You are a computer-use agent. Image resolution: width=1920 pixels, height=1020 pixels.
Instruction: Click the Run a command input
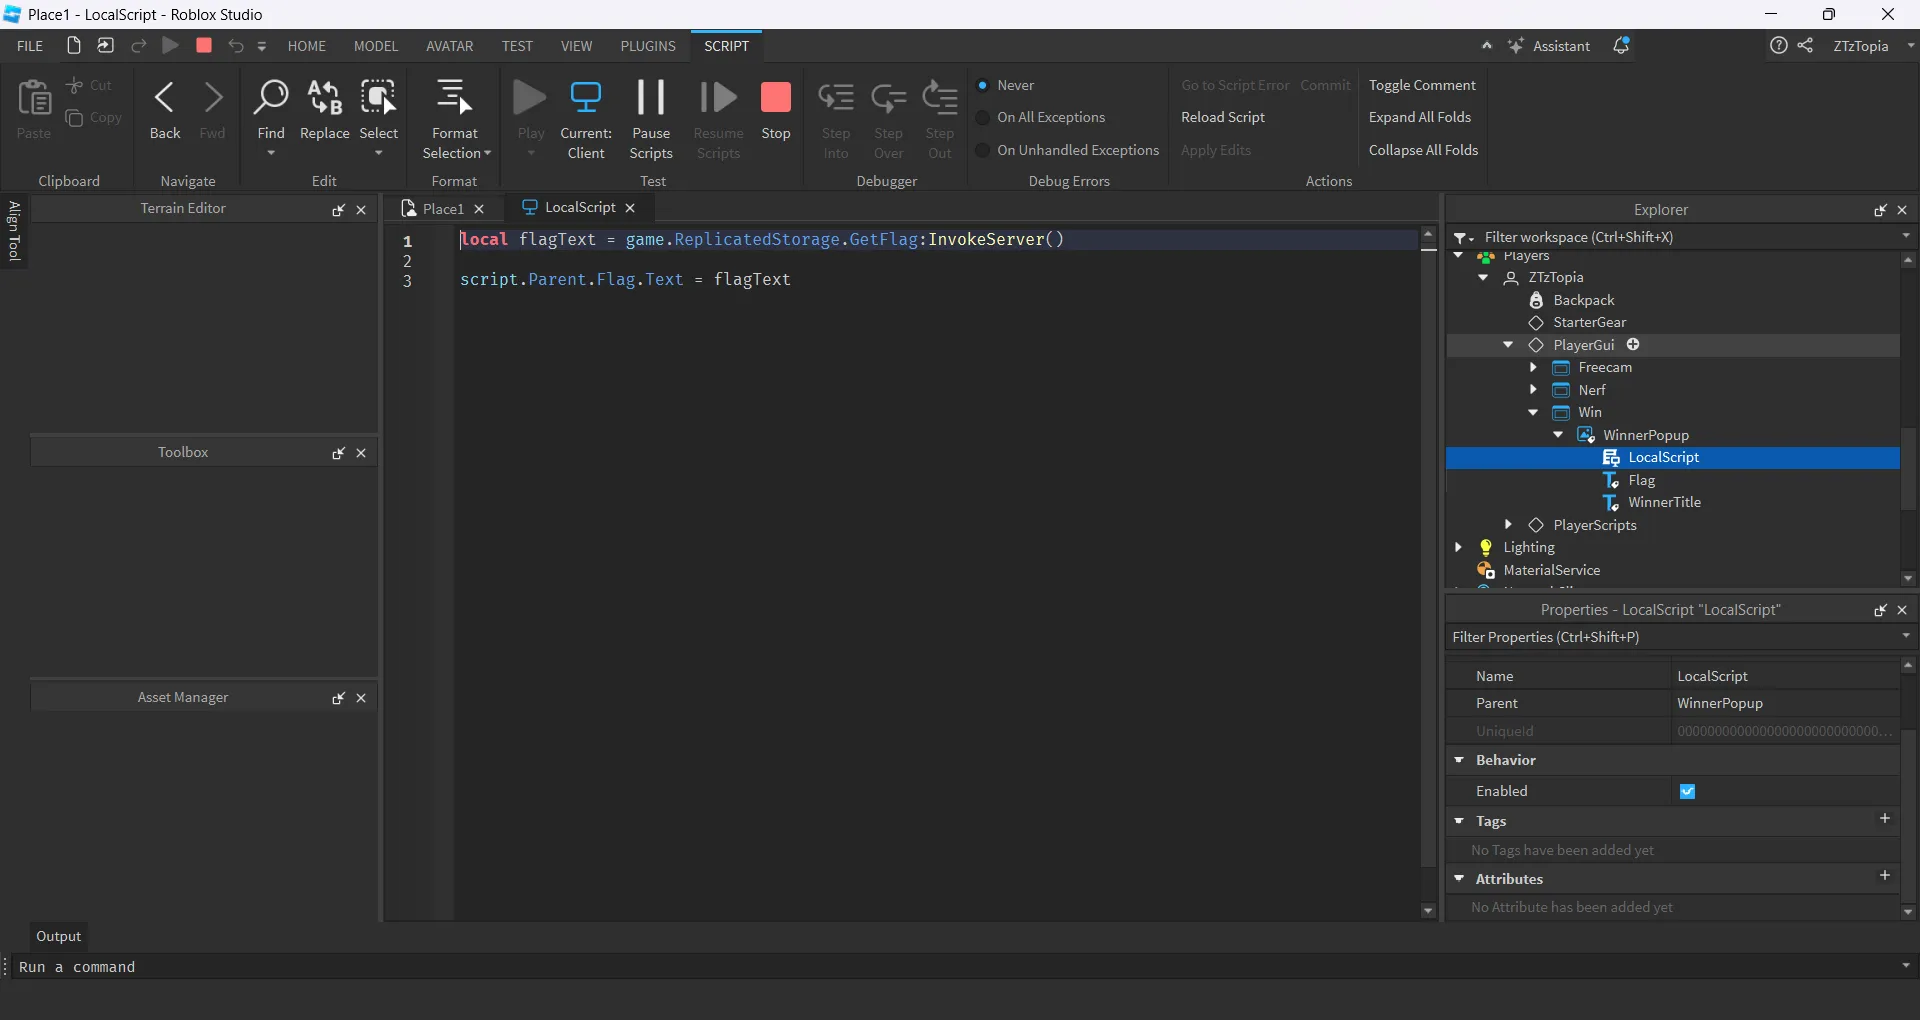coord(955,967)
